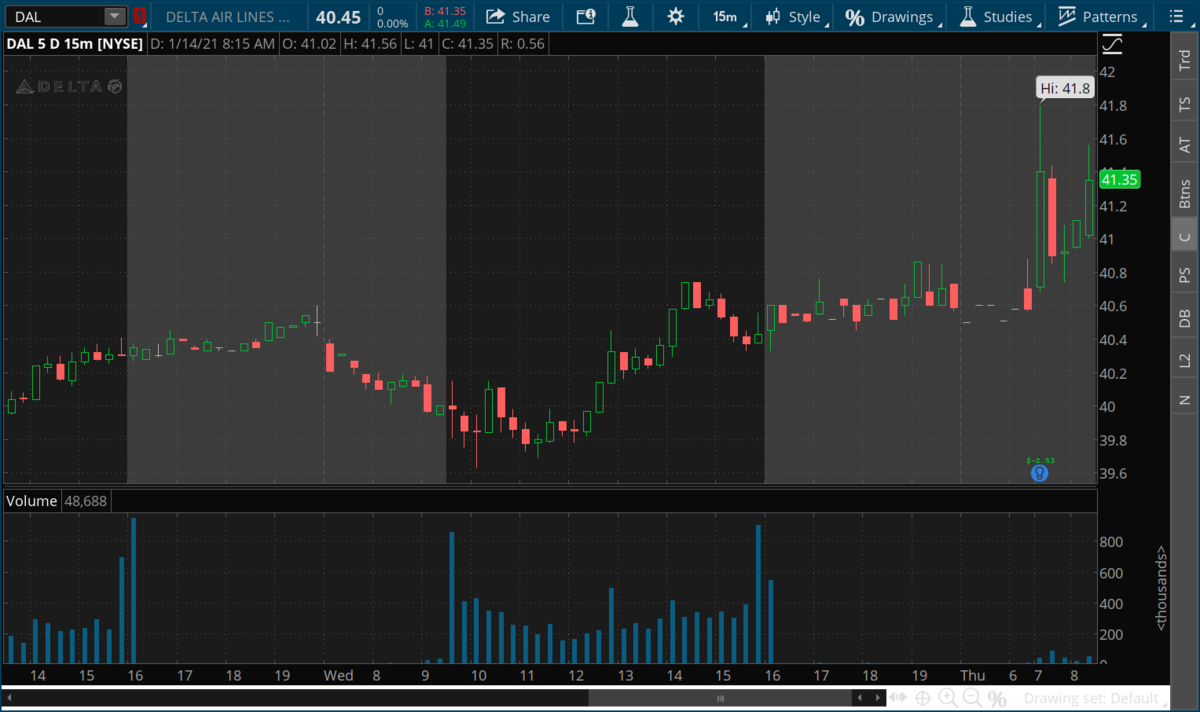Open the DB sidebar tab
This screenshot has width=1200, height=712.
pyautogui.click(x=1184, y=318)
